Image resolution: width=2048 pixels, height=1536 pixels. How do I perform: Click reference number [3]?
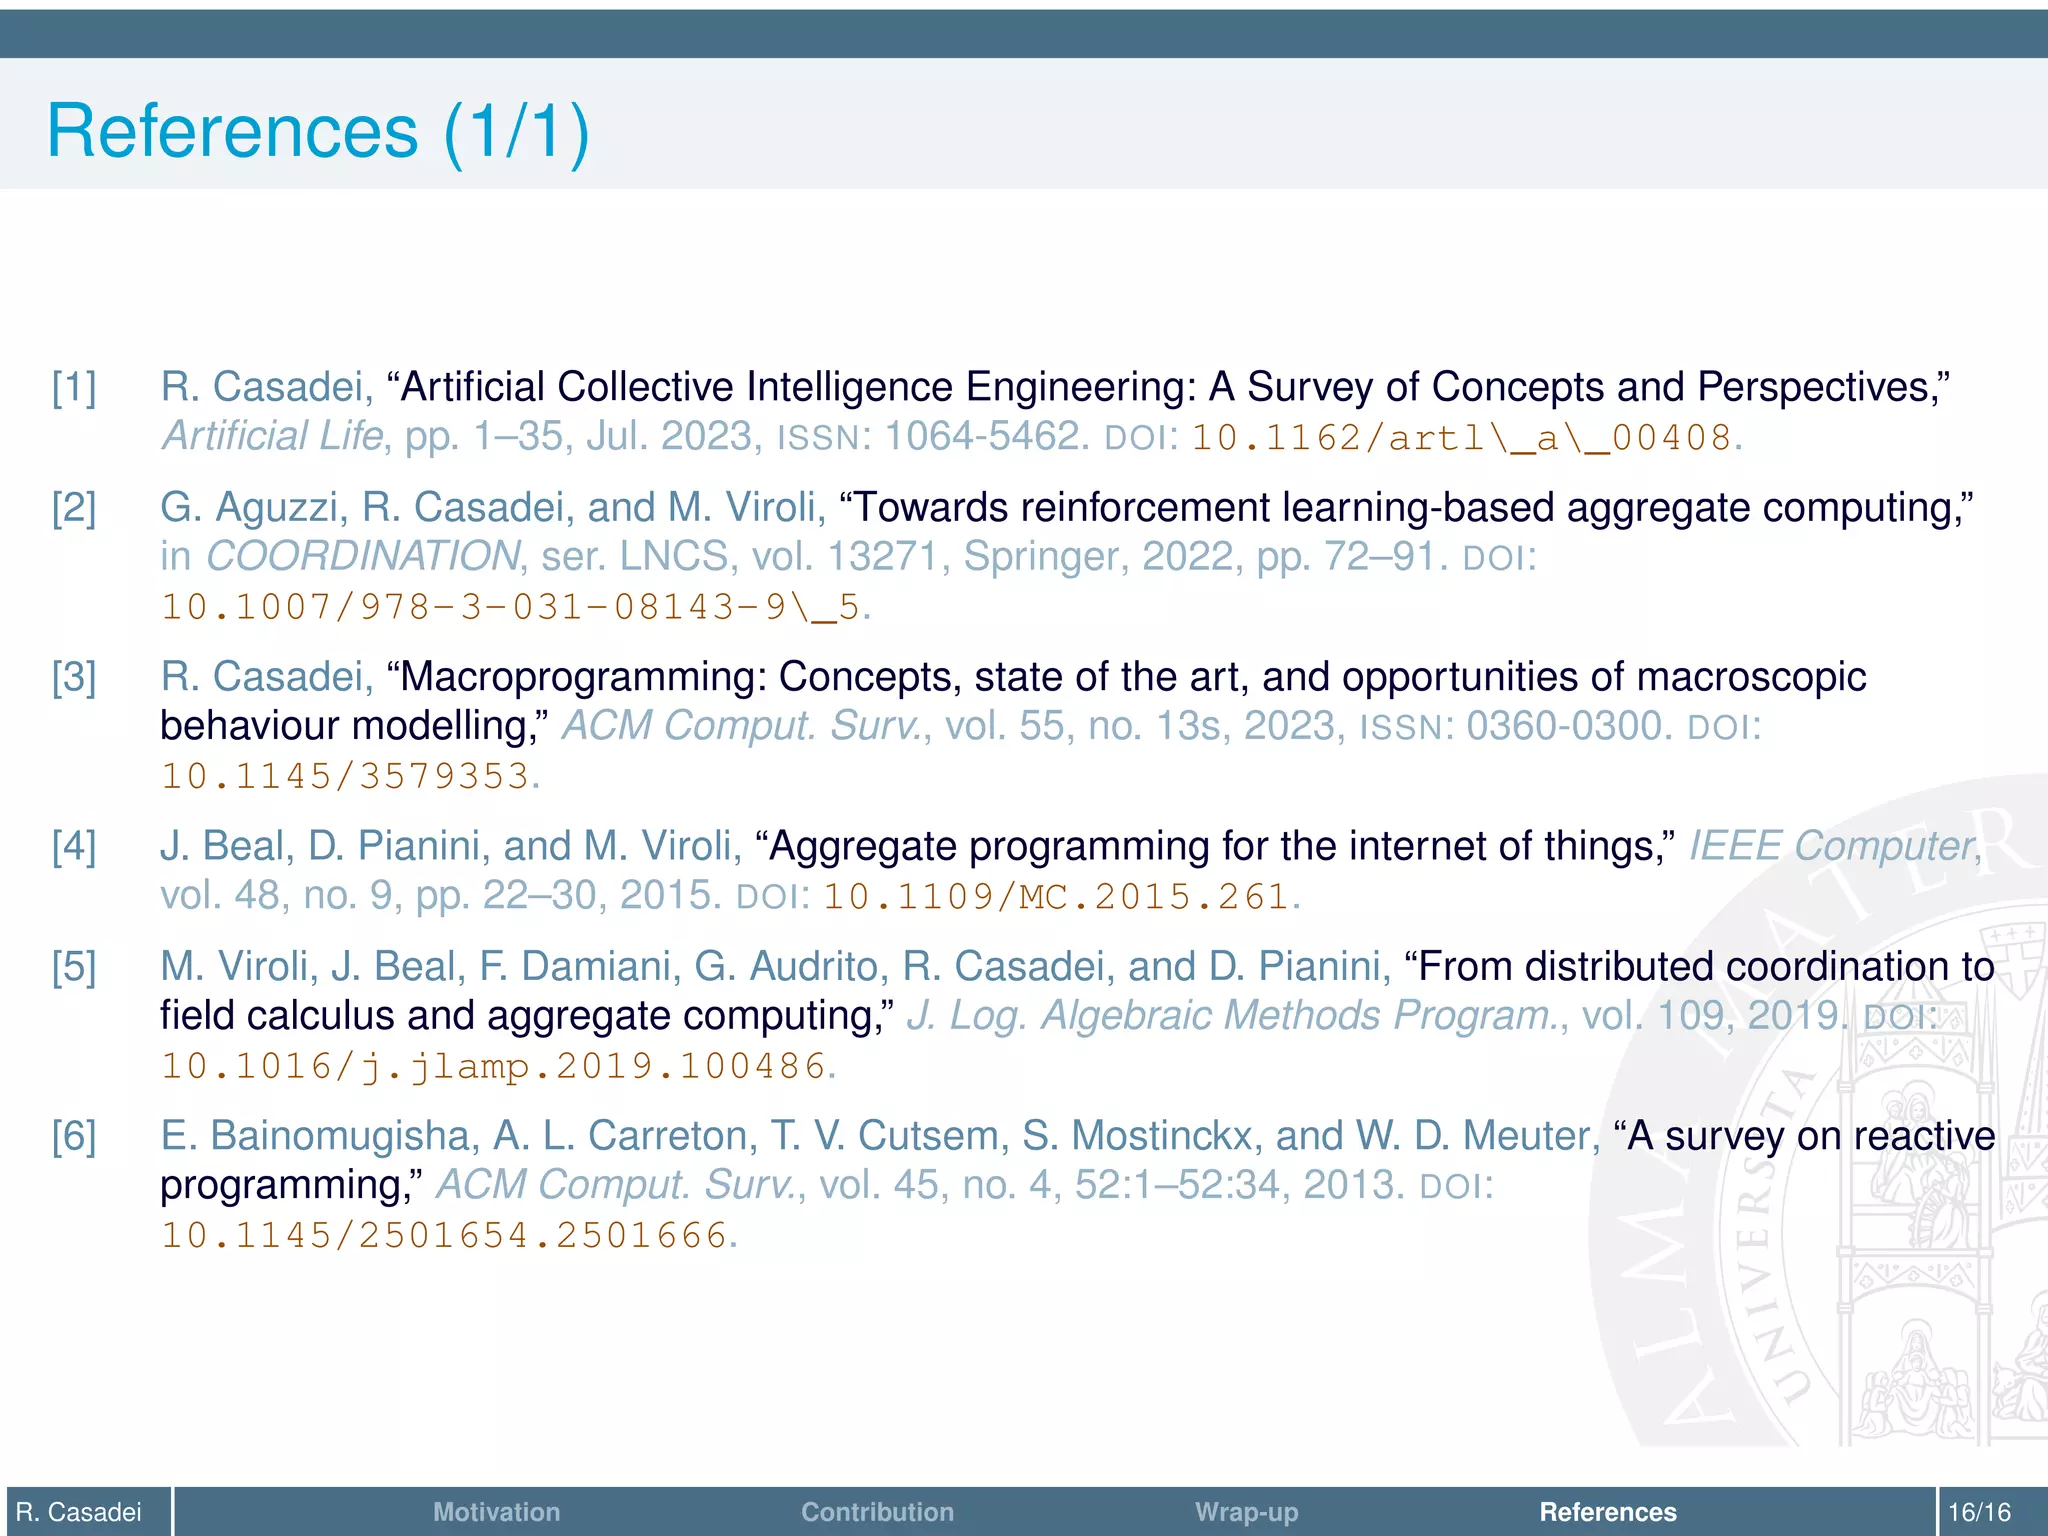pos(74,677)
